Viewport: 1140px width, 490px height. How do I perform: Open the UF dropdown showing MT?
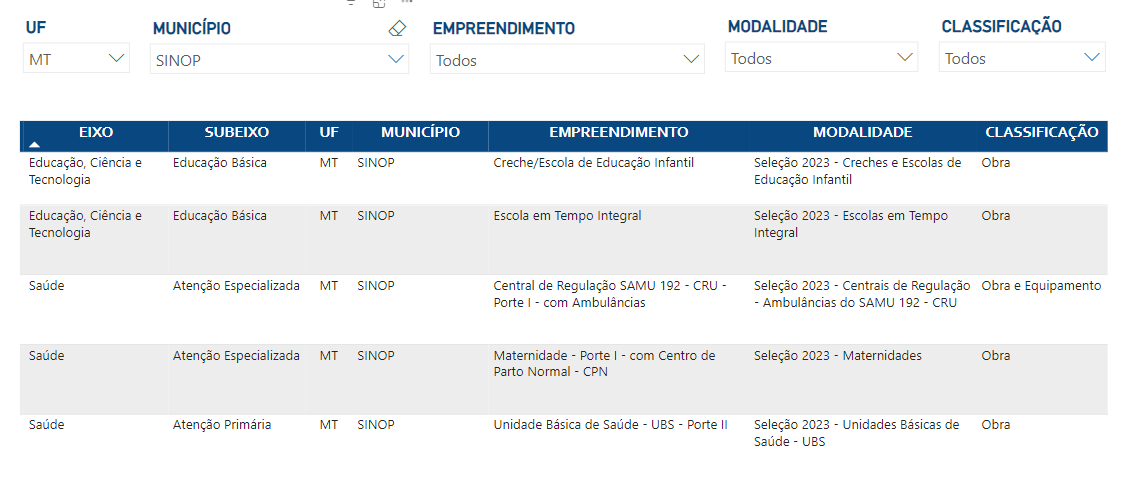(76, 59)
